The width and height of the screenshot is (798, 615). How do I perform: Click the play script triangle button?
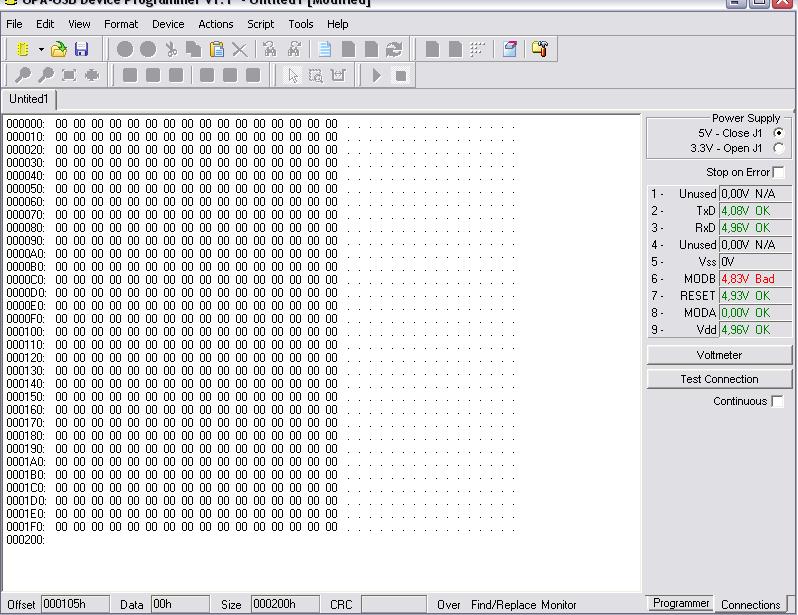[x=377, y=75]
